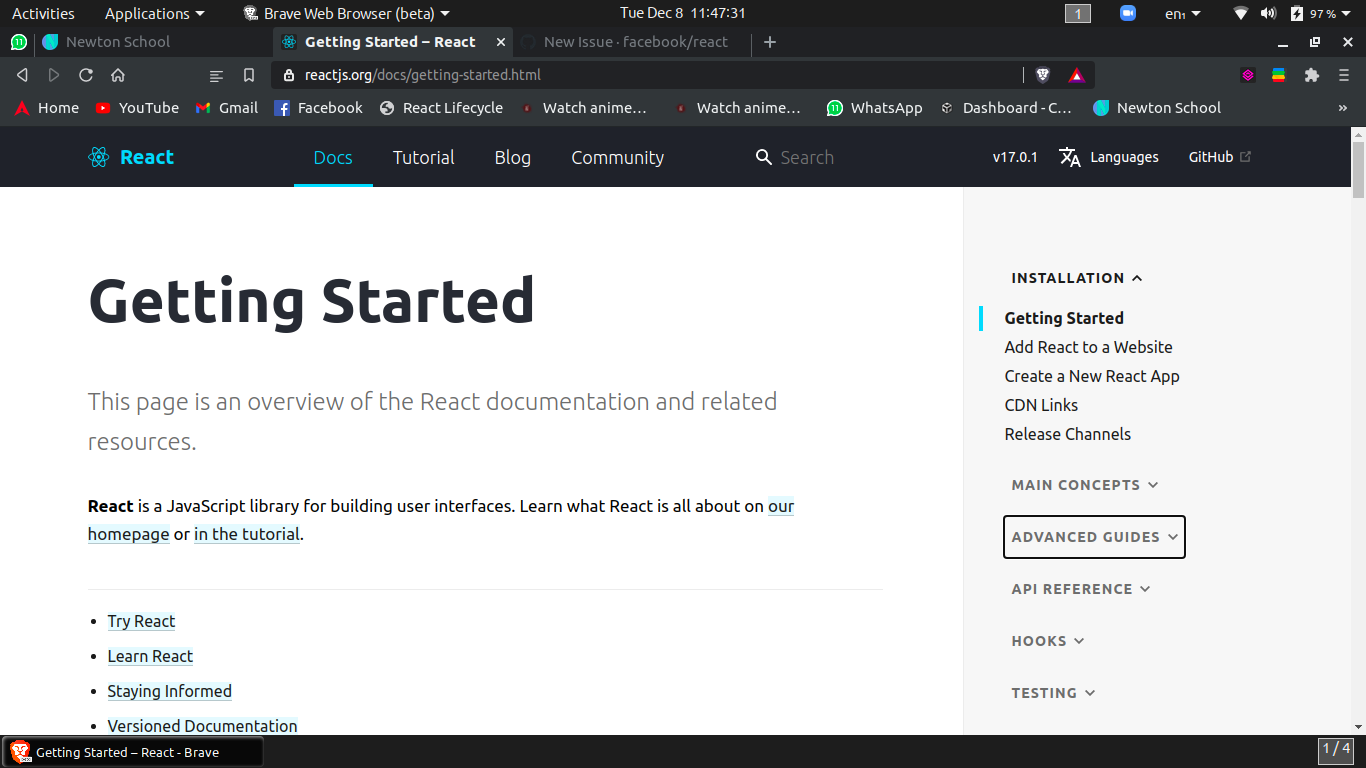
Task: Bookmark this page with the star icon
Action: click(248, 74)
